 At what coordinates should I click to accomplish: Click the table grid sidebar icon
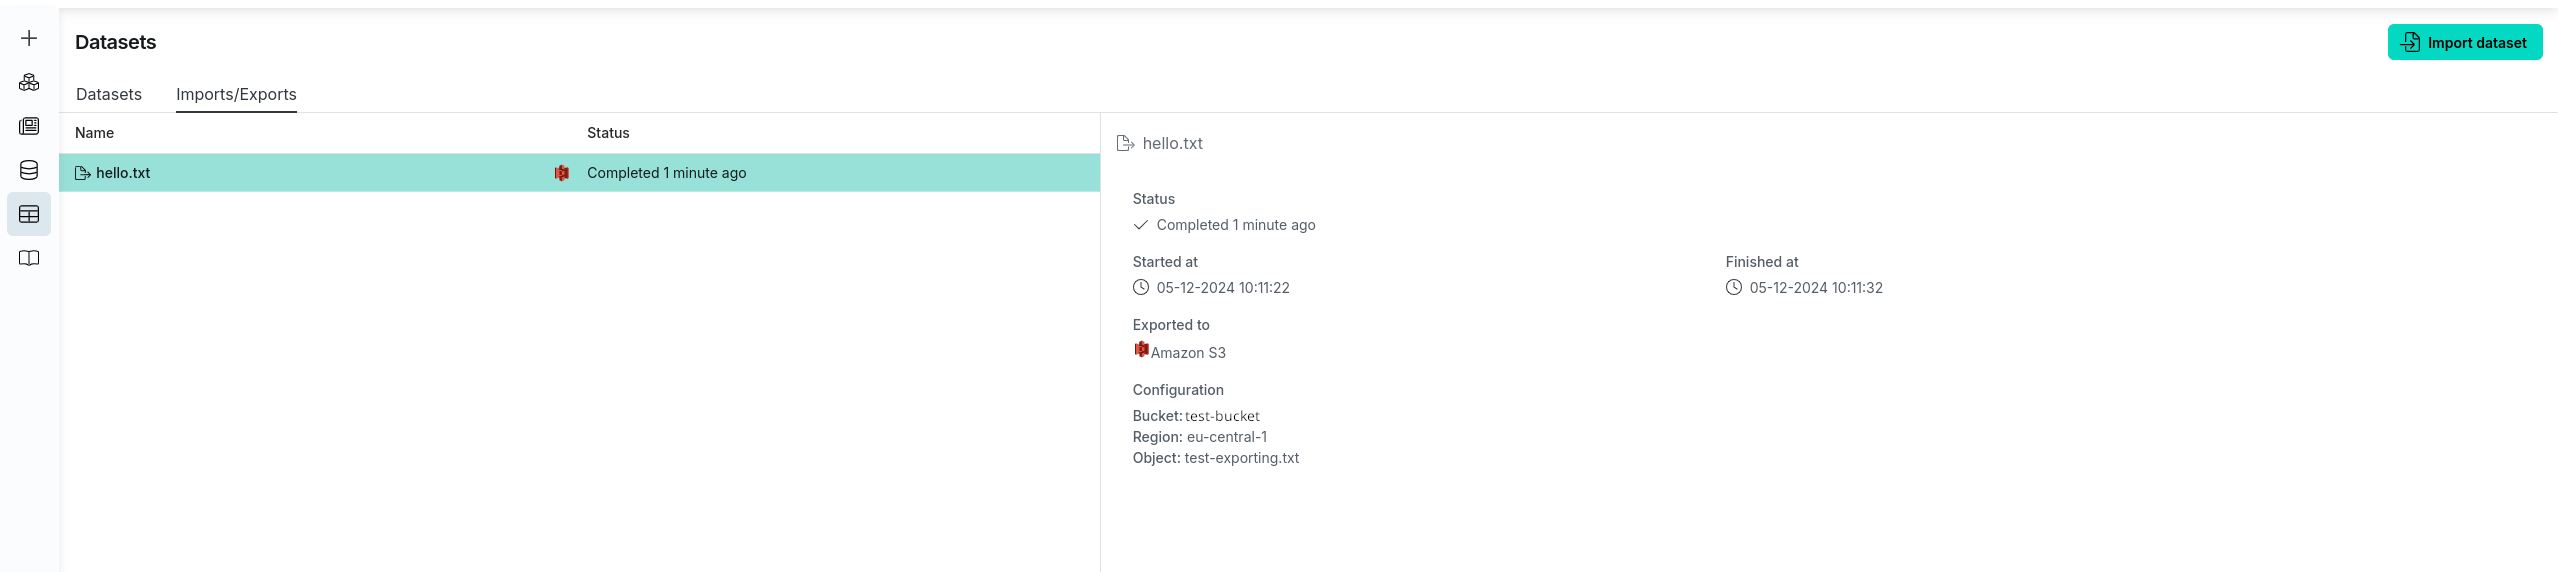click(29, 214)
